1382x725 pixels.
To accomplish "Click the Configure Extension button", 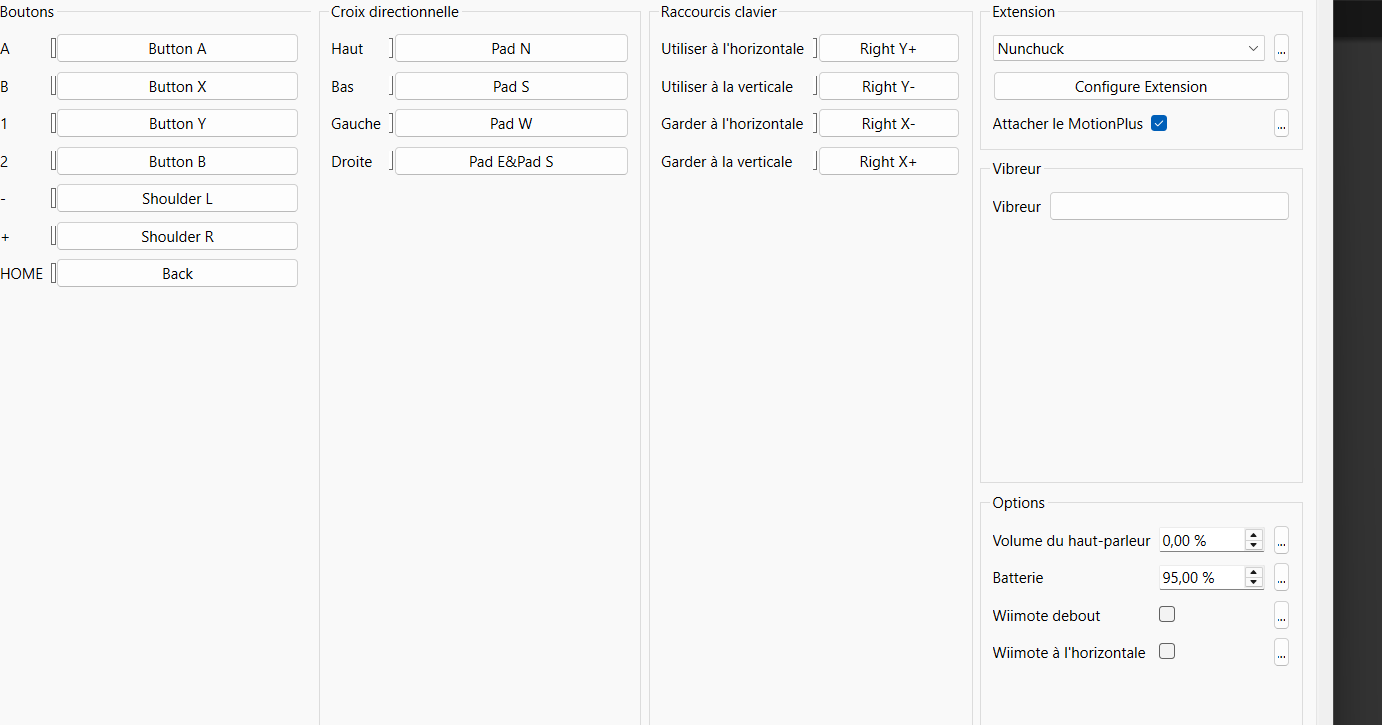I will (x=1140, y=87).
